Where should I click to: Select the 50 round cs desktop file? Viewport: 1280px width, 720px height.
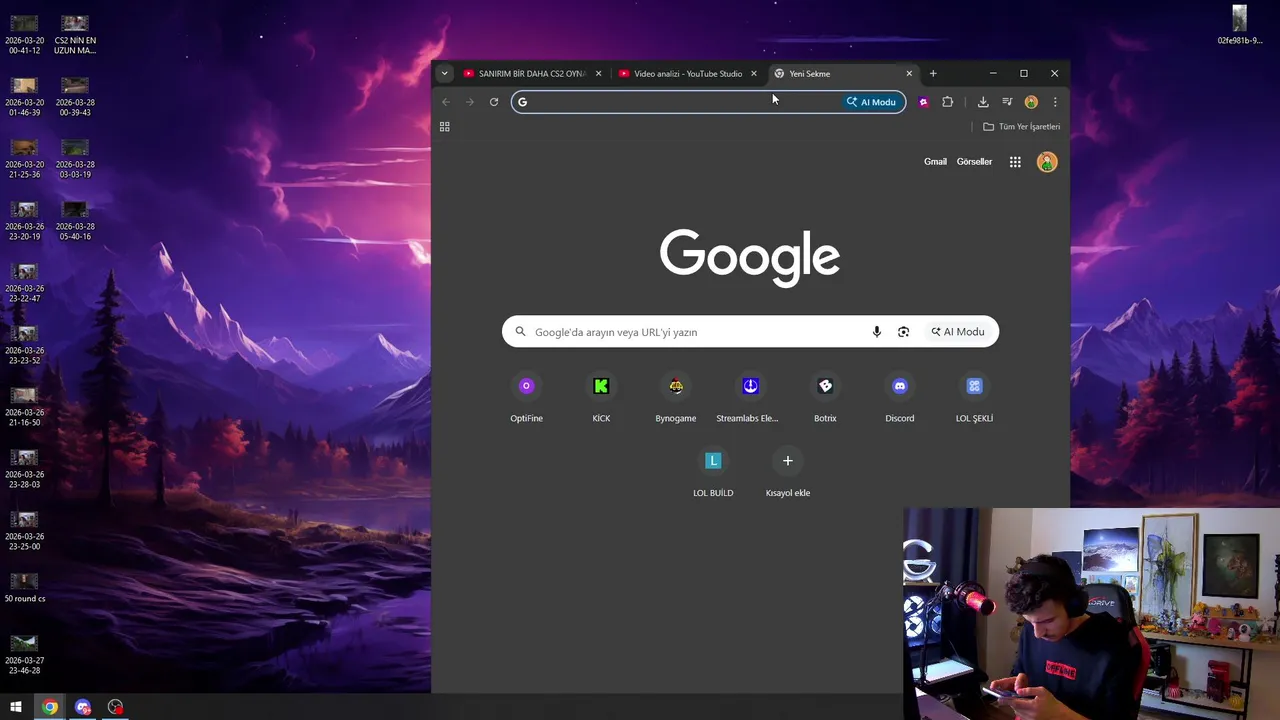point(24,588)
